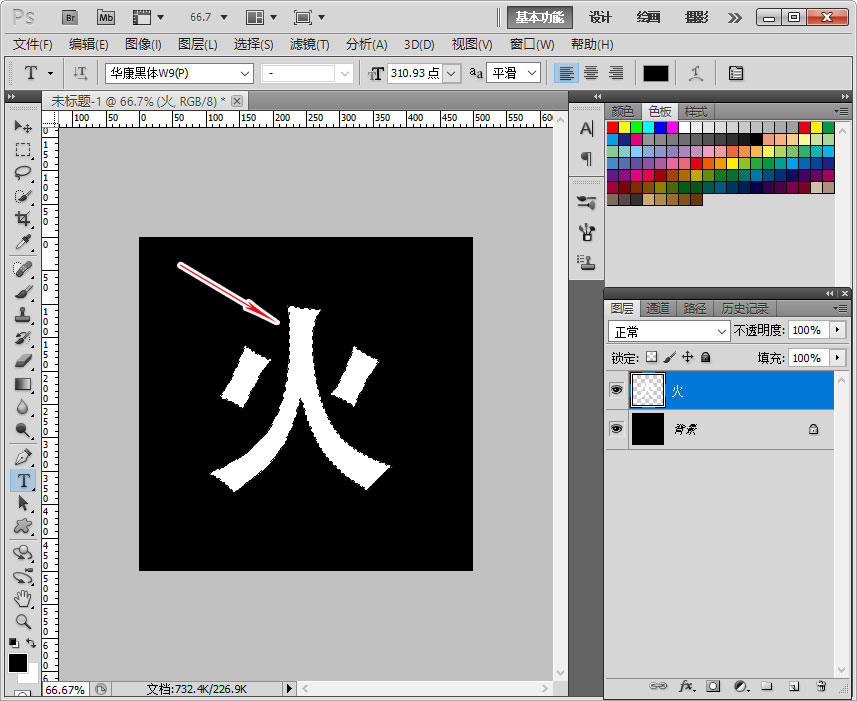Open the font family dropdown 华康黑体W9(P)

pos(179,73)
